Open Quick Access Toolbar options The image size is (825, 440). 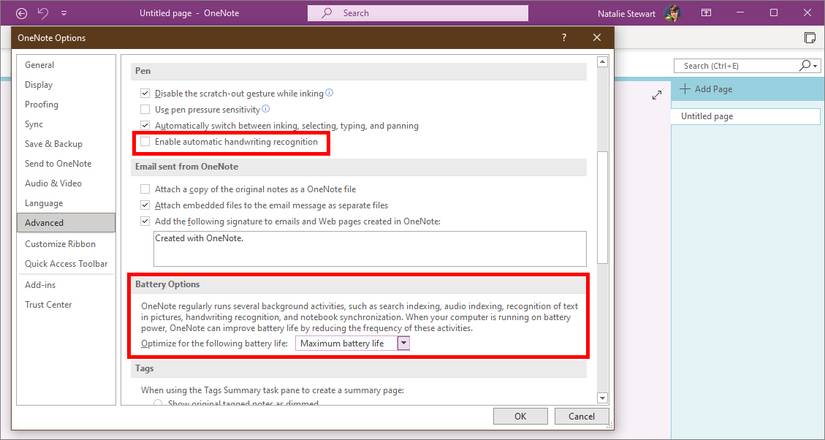click(x=66, y=263)
